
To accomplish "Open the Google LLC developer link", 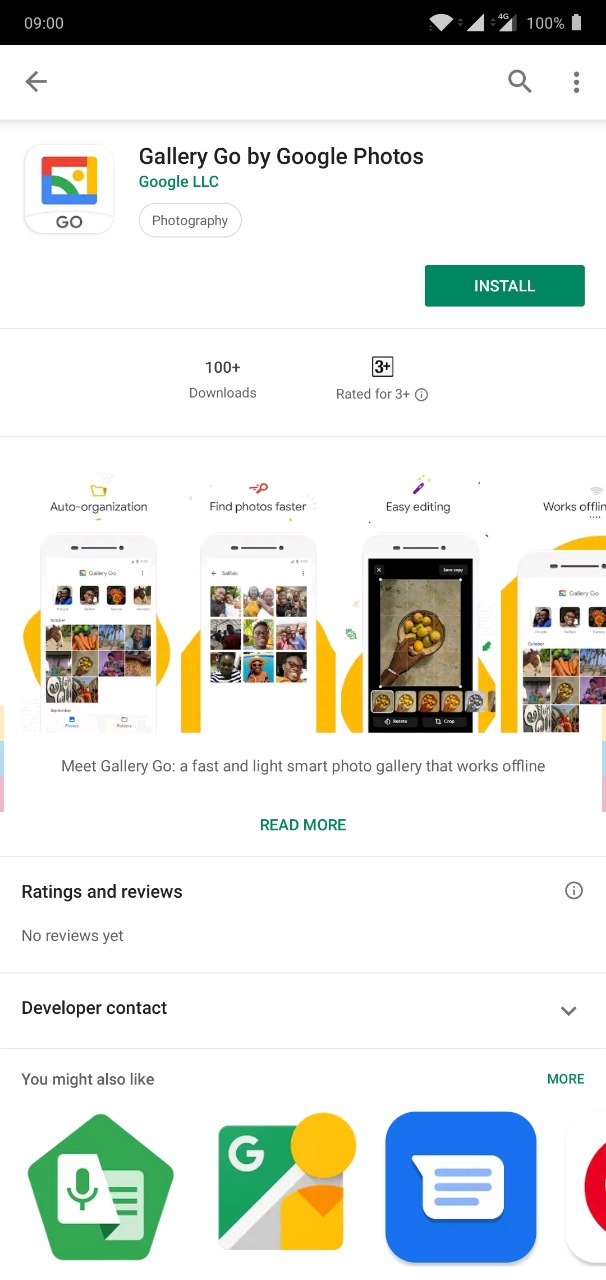I will (x=179, y=182).
